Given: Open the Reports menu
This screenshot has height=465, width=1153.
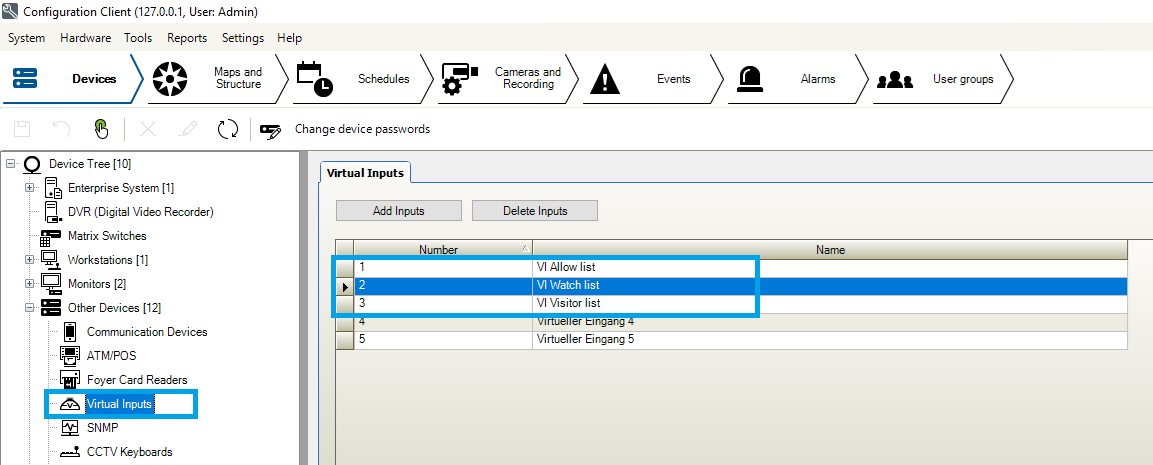Looking at the screenshot, I should click(187, 38).
